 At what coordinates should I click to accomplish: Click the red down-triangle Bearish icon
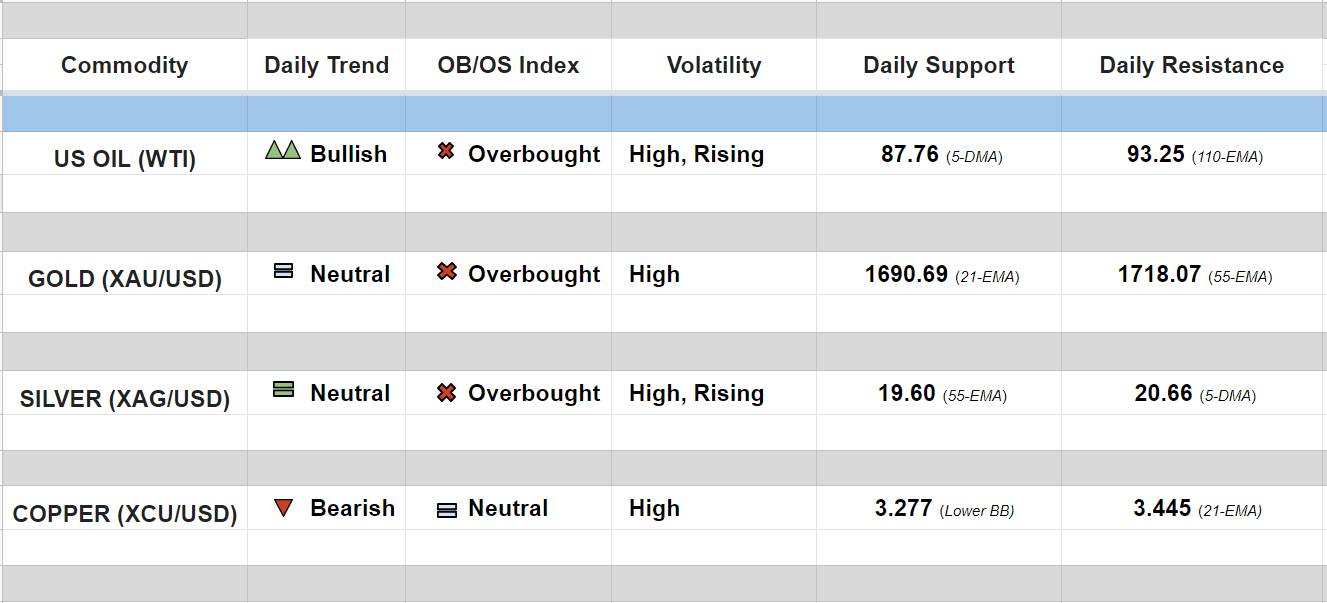coord(283,508)
